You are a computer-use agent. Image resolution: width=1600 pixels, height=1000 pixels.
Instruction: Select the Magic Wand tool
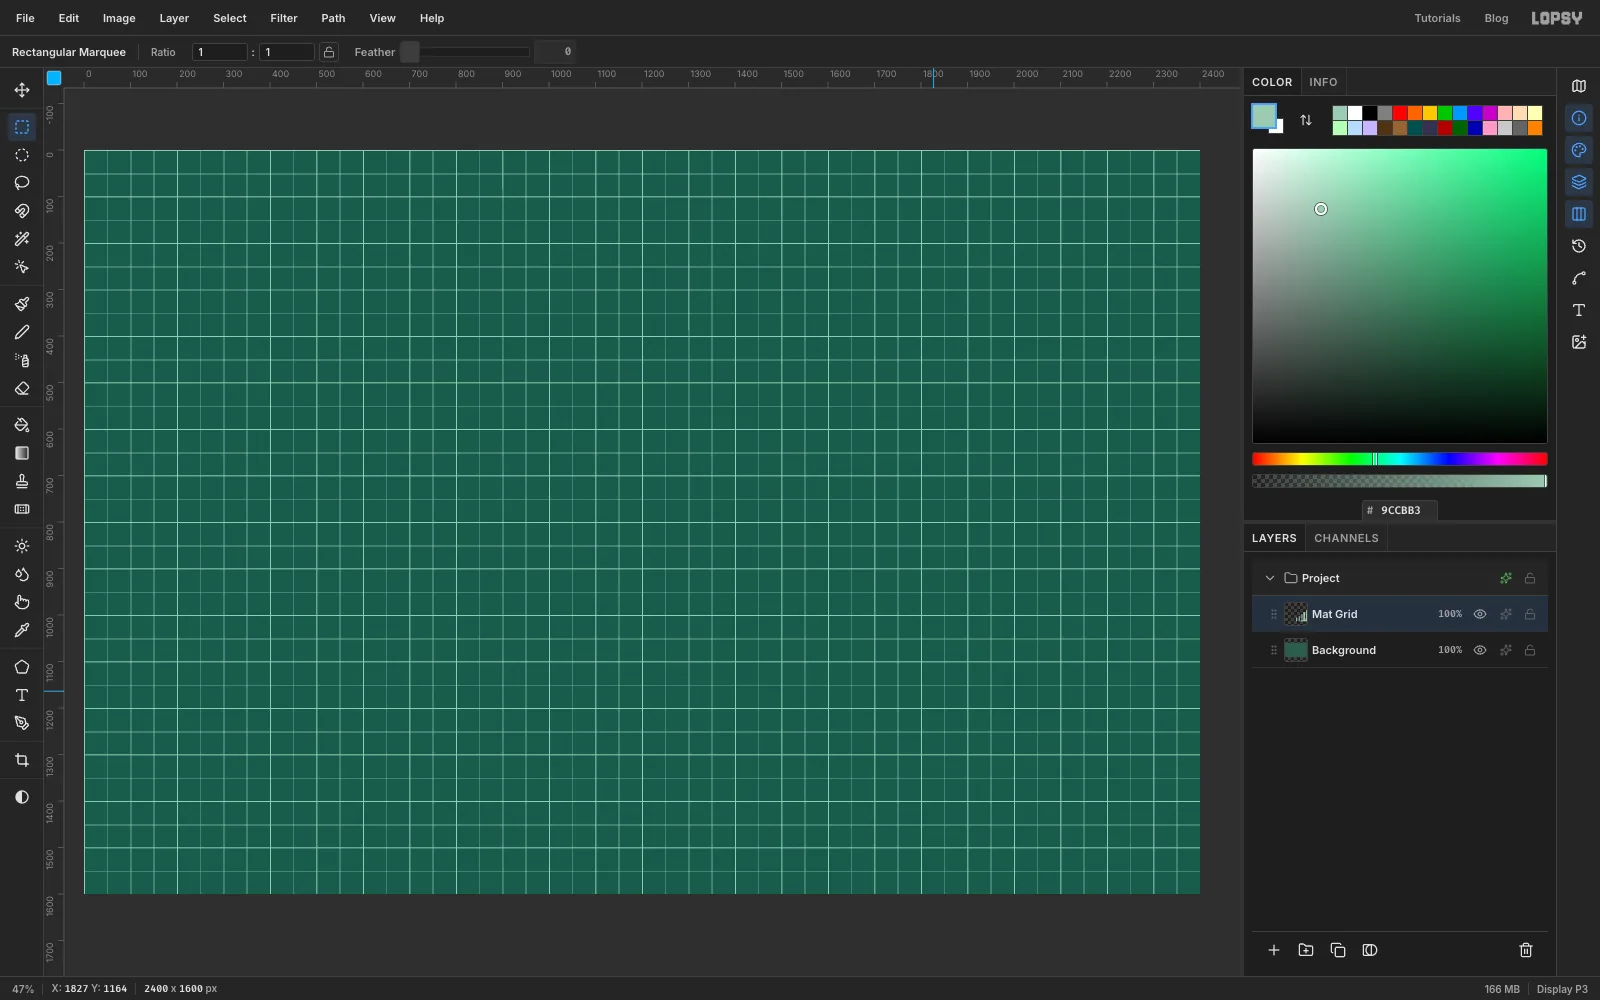[22, 239]
